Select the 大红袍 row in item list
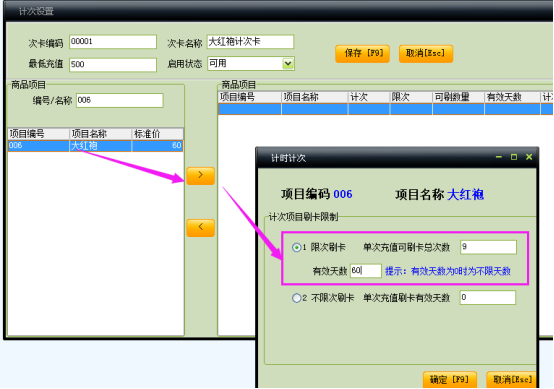554x389 pixels. pyautogui.click(x=95, y=146)
